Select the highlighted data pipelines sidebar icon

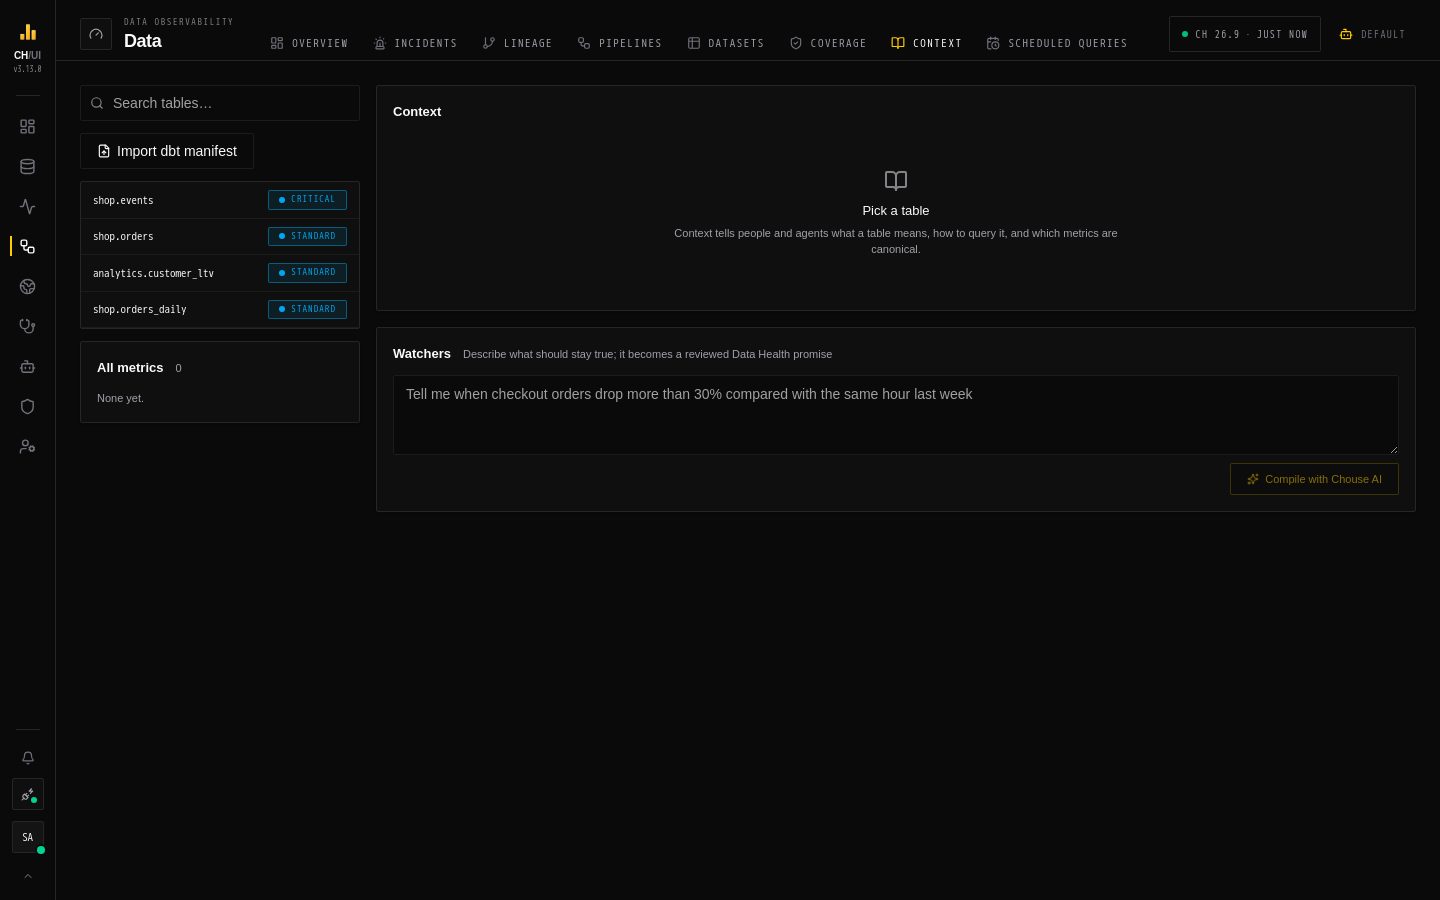point(27,246)
